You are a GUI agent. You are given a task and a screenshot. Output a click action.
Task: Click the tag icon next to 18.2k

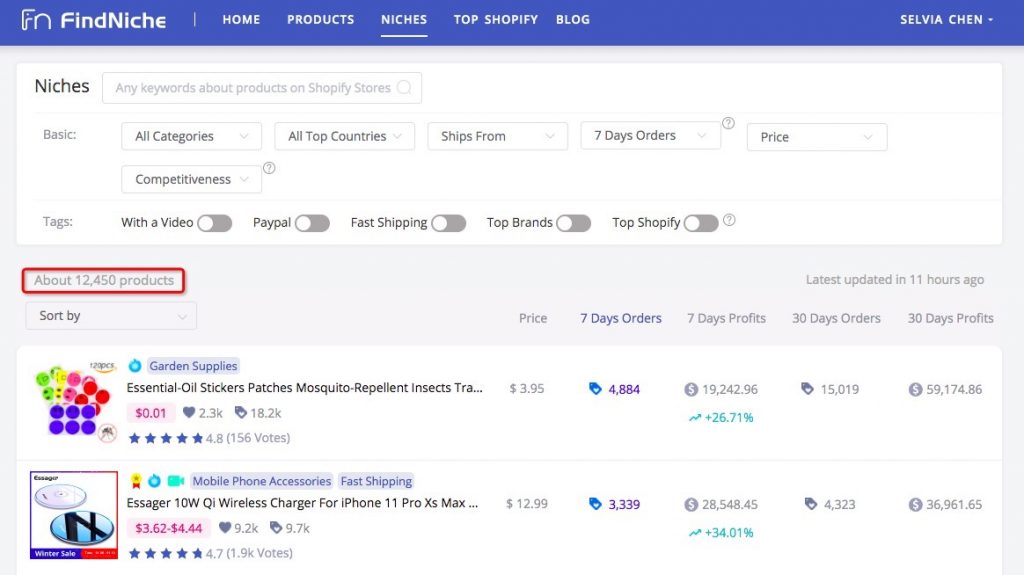[240, 412]
